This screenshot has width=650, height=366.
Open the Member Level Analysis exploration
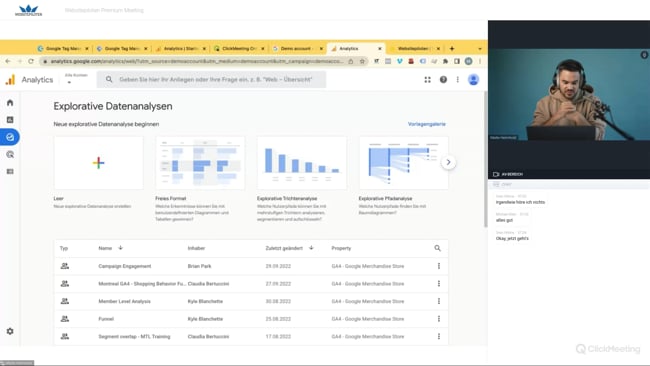(x=124, y=301)
